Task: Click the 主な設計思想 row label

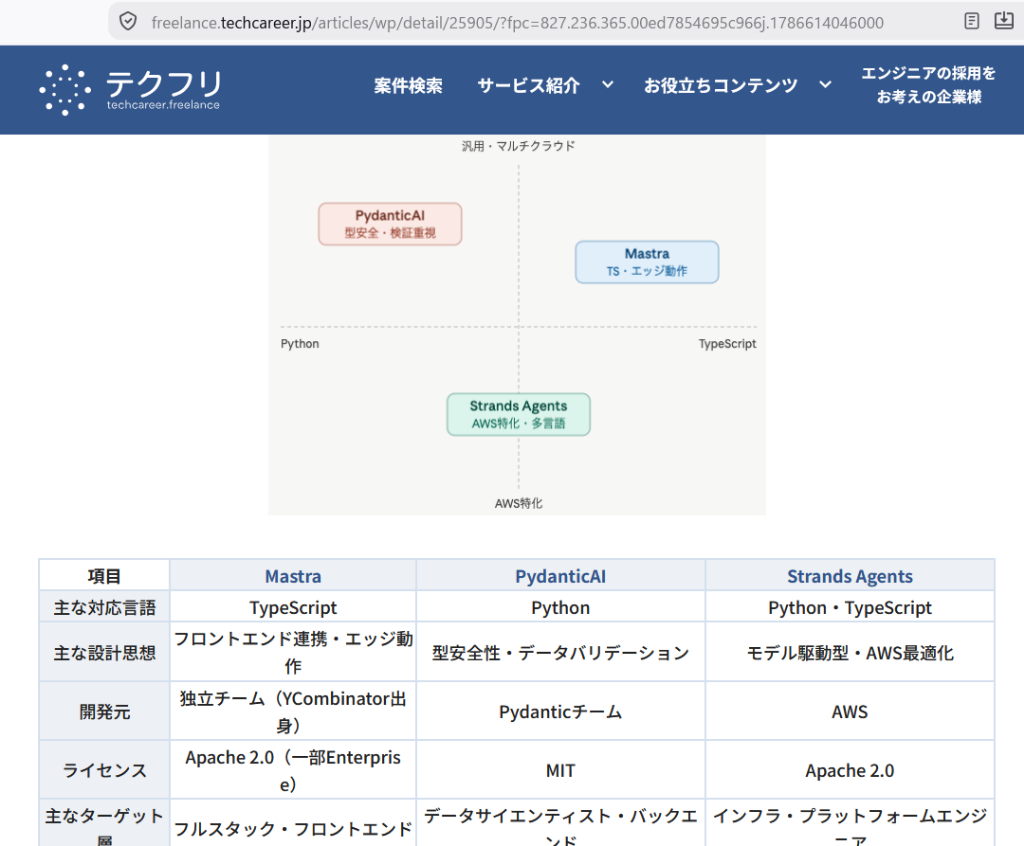Action: coord(104,652)
